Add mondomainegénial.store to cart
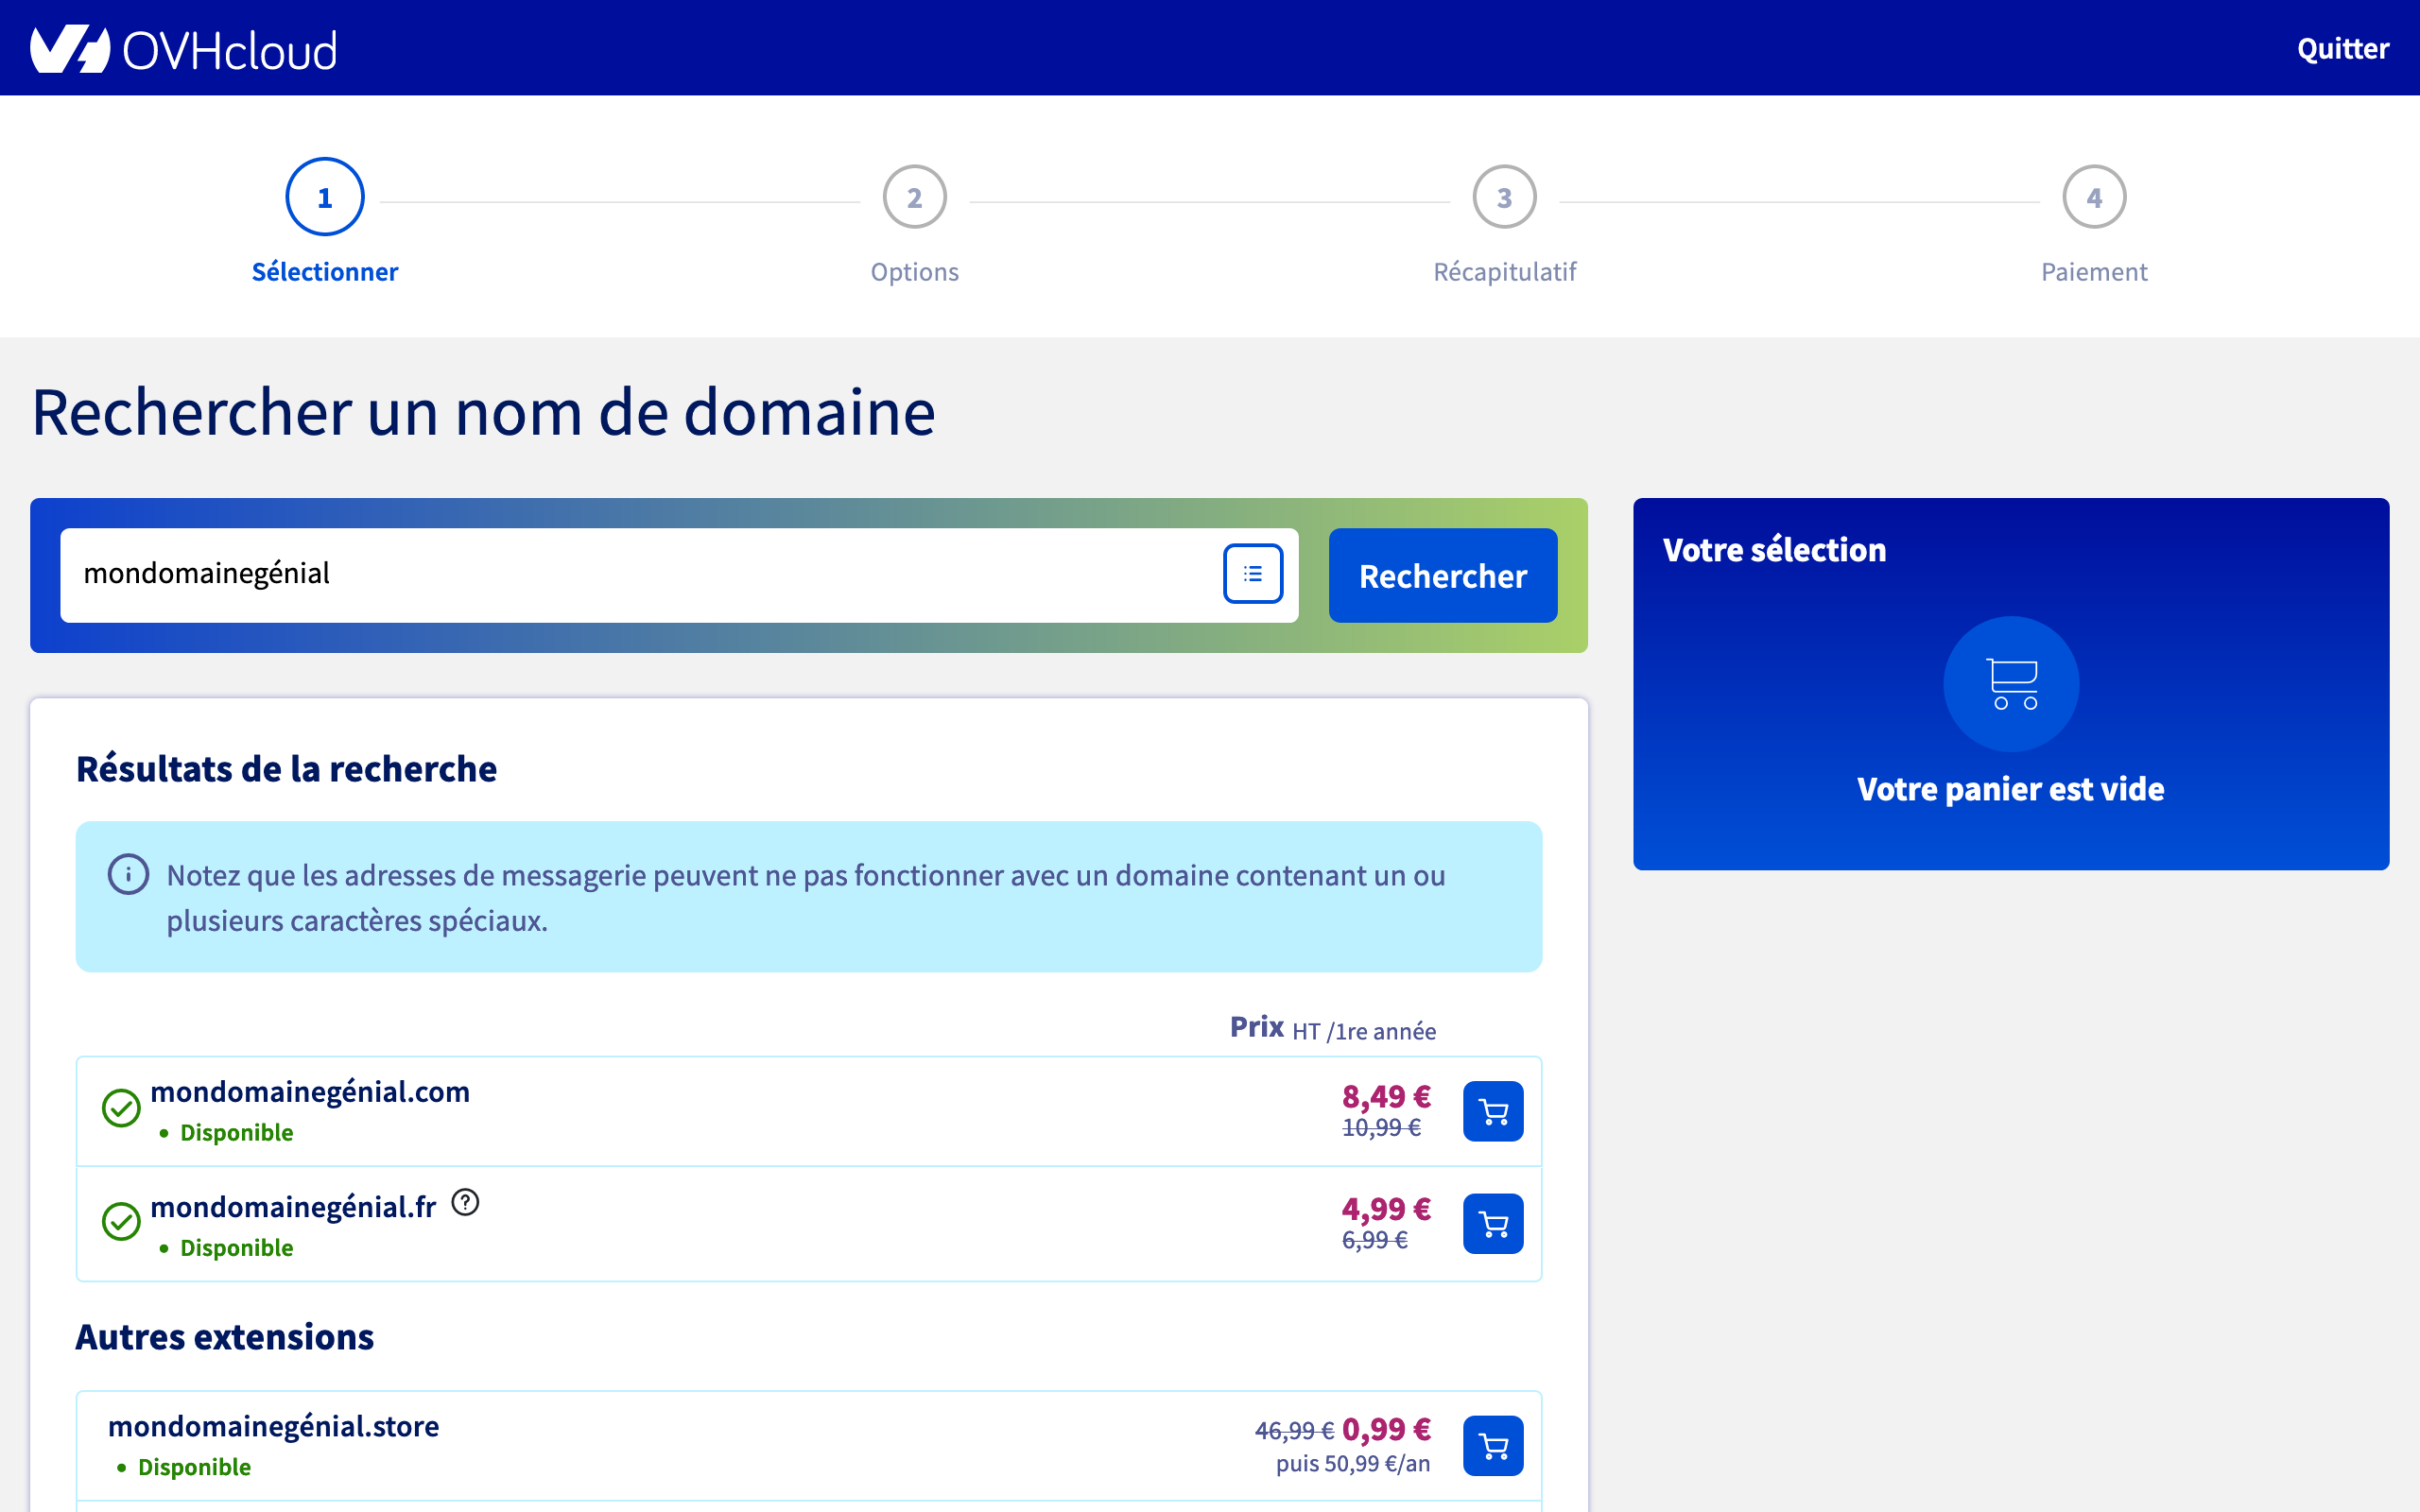 tap(1493, 1446)
